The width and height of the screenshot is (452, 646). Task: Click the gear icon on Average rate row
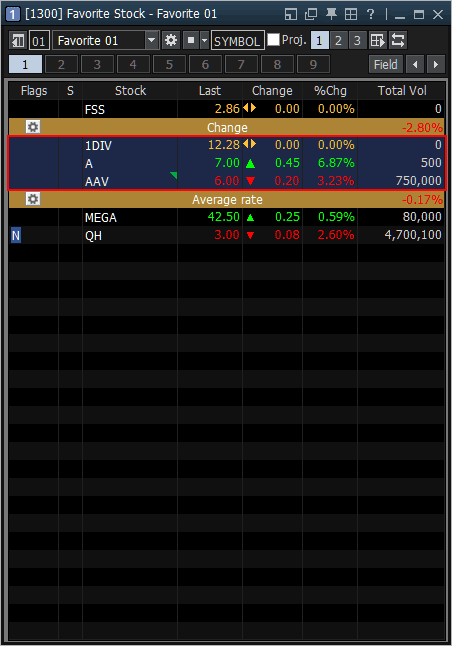[33, 199]
